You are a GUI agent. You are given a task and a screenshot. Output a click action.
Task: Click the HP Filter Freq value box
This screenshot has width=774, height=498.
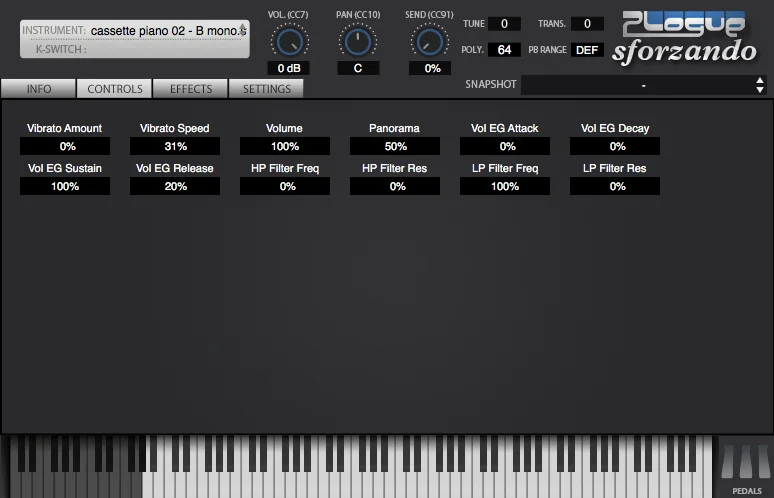[x=285, y=186]
